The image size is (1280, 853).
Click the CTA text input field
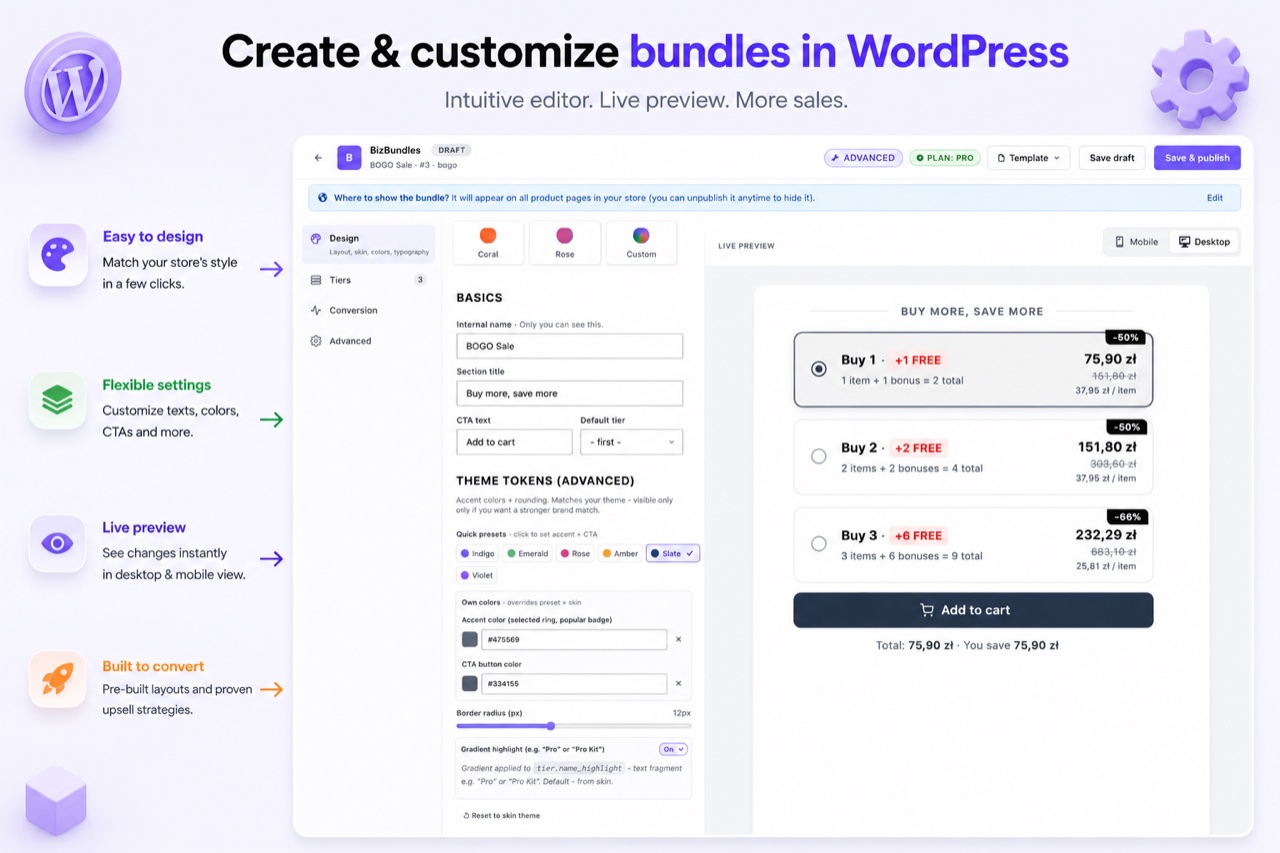coord(514,442)
